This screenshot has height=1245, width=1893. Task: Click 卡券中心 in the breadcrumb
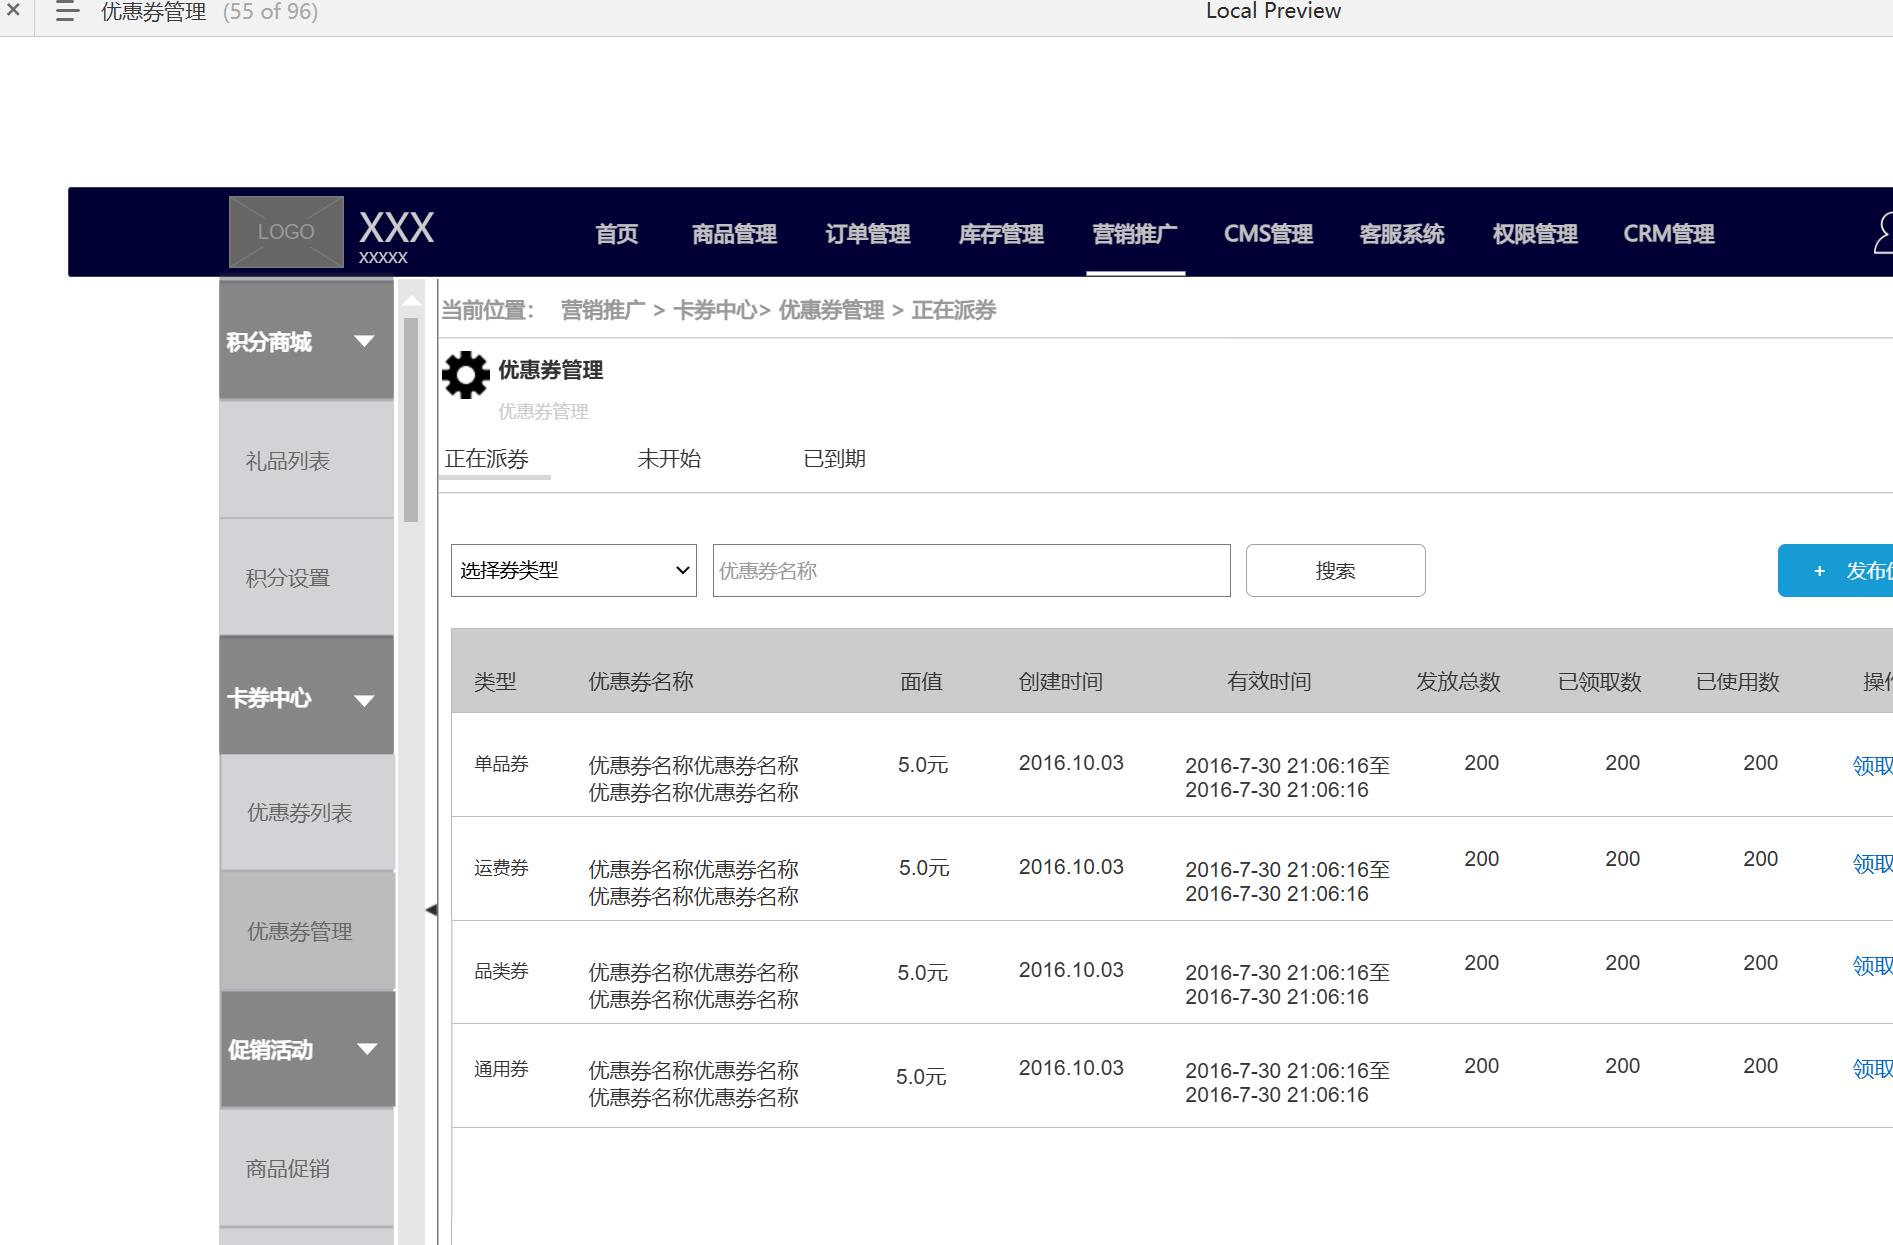(715, 311)
